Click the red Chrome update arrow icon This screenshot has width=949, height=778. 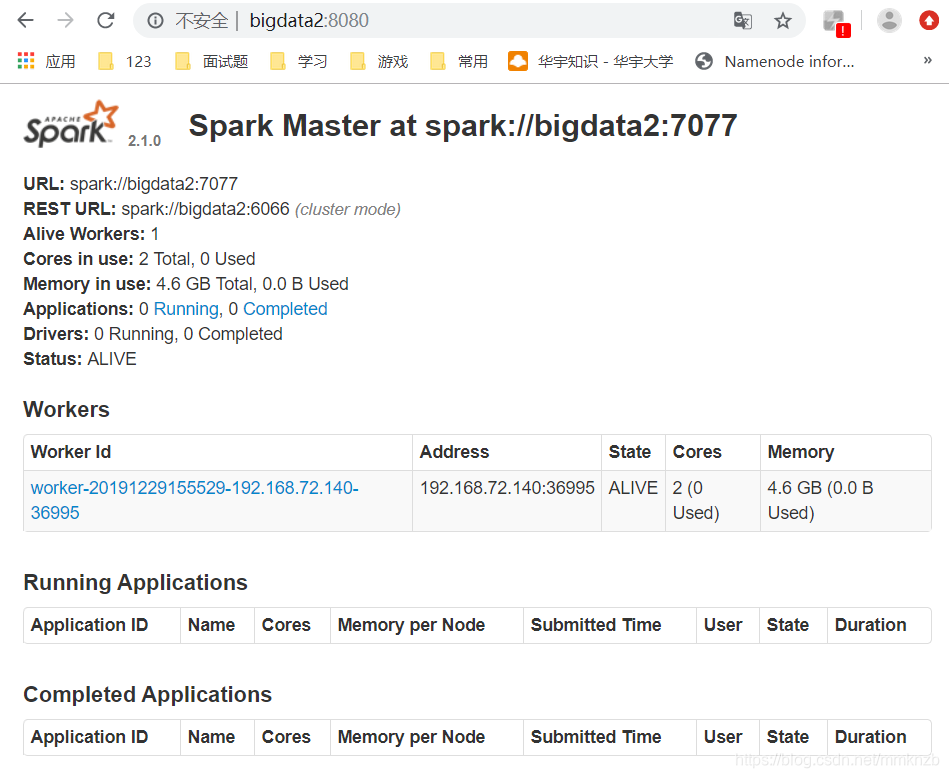tap(929, 21)
